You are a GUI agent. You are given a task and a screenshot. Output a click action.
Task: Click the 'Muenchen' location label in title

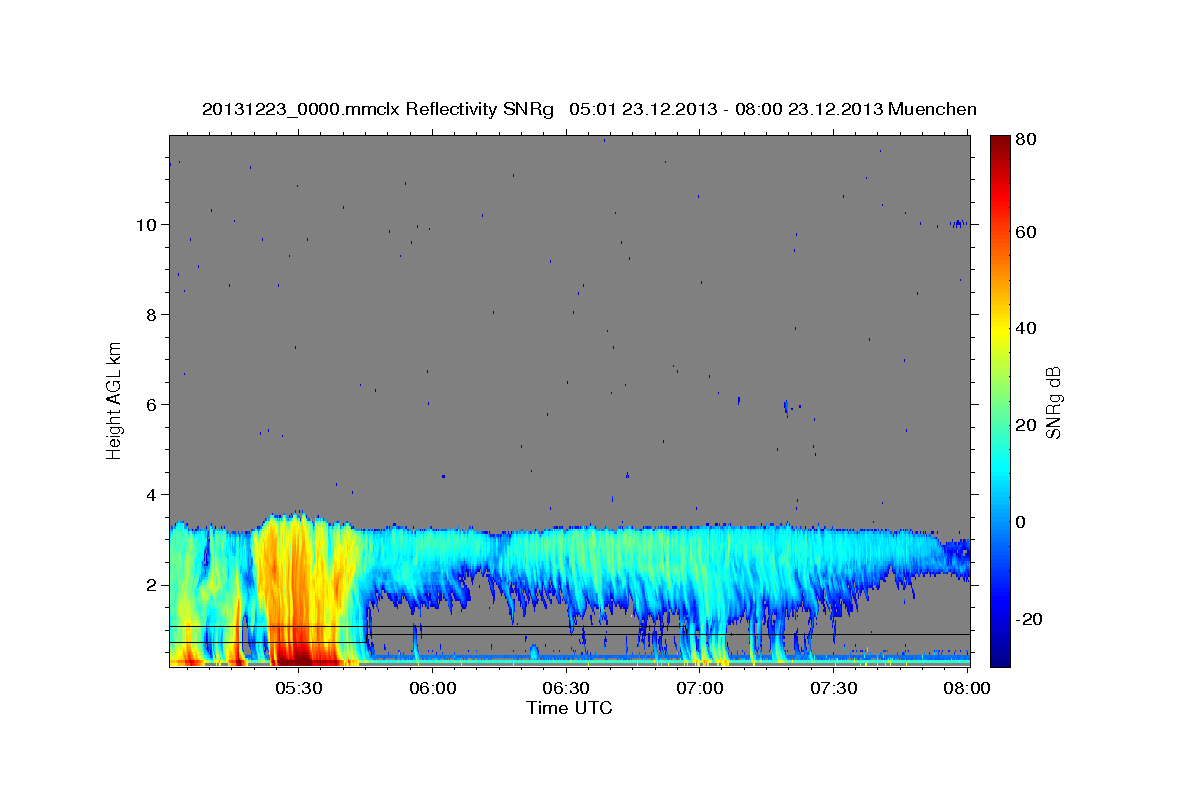coord(932,109)
